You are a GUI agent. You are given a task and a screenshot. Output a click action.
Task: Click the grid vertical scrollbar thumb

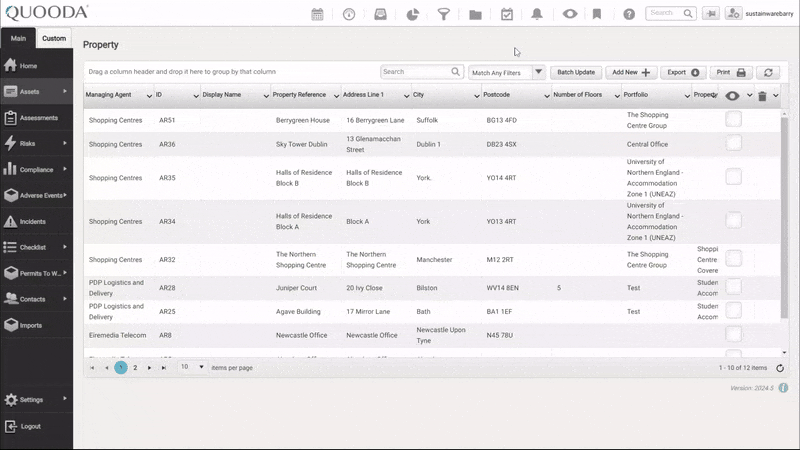784,219
